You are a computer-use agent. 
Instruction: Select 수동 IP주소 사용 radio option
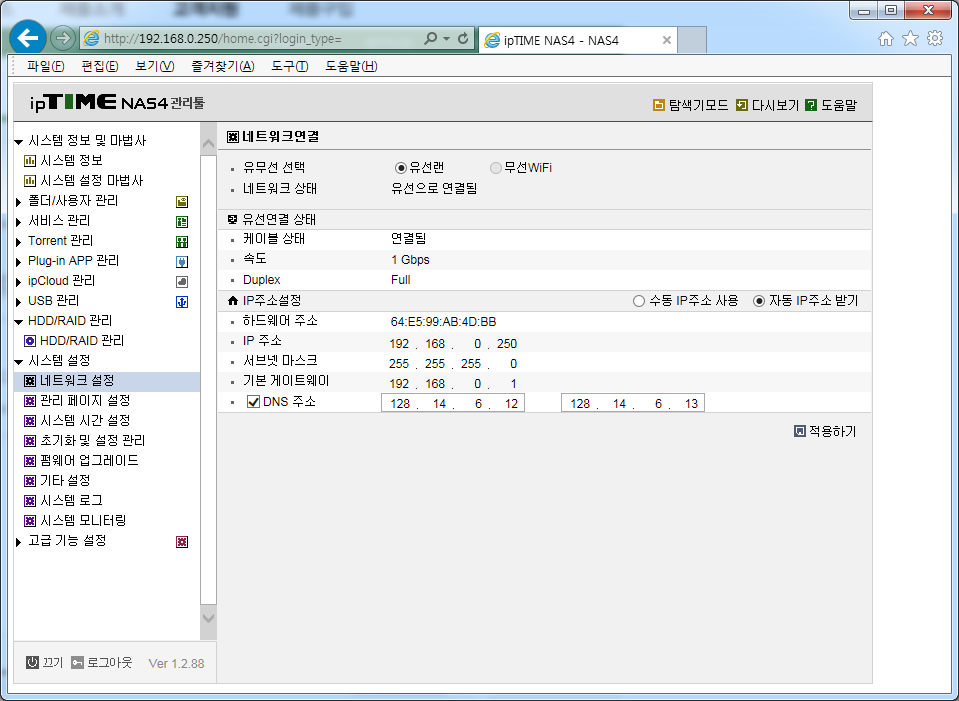coord(639,301)
